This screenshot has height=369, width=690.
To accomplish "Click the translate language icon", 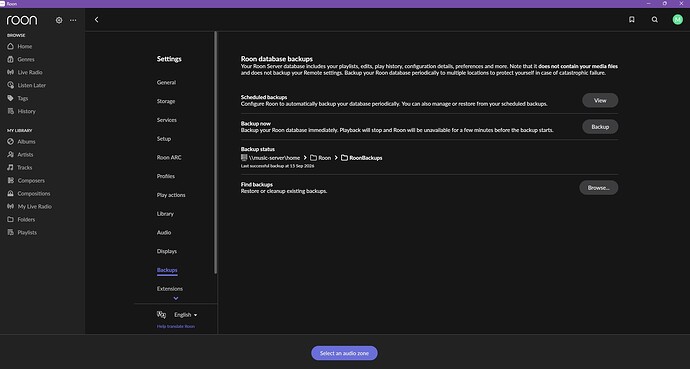I will [161, 314].
